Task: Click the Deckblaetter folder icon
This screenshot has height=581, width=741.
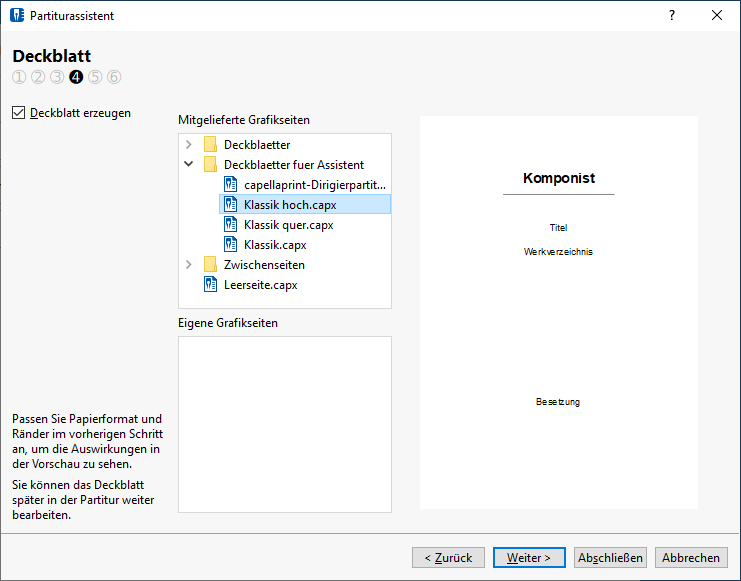Action: pyautogui.click(x=210, y=145)
